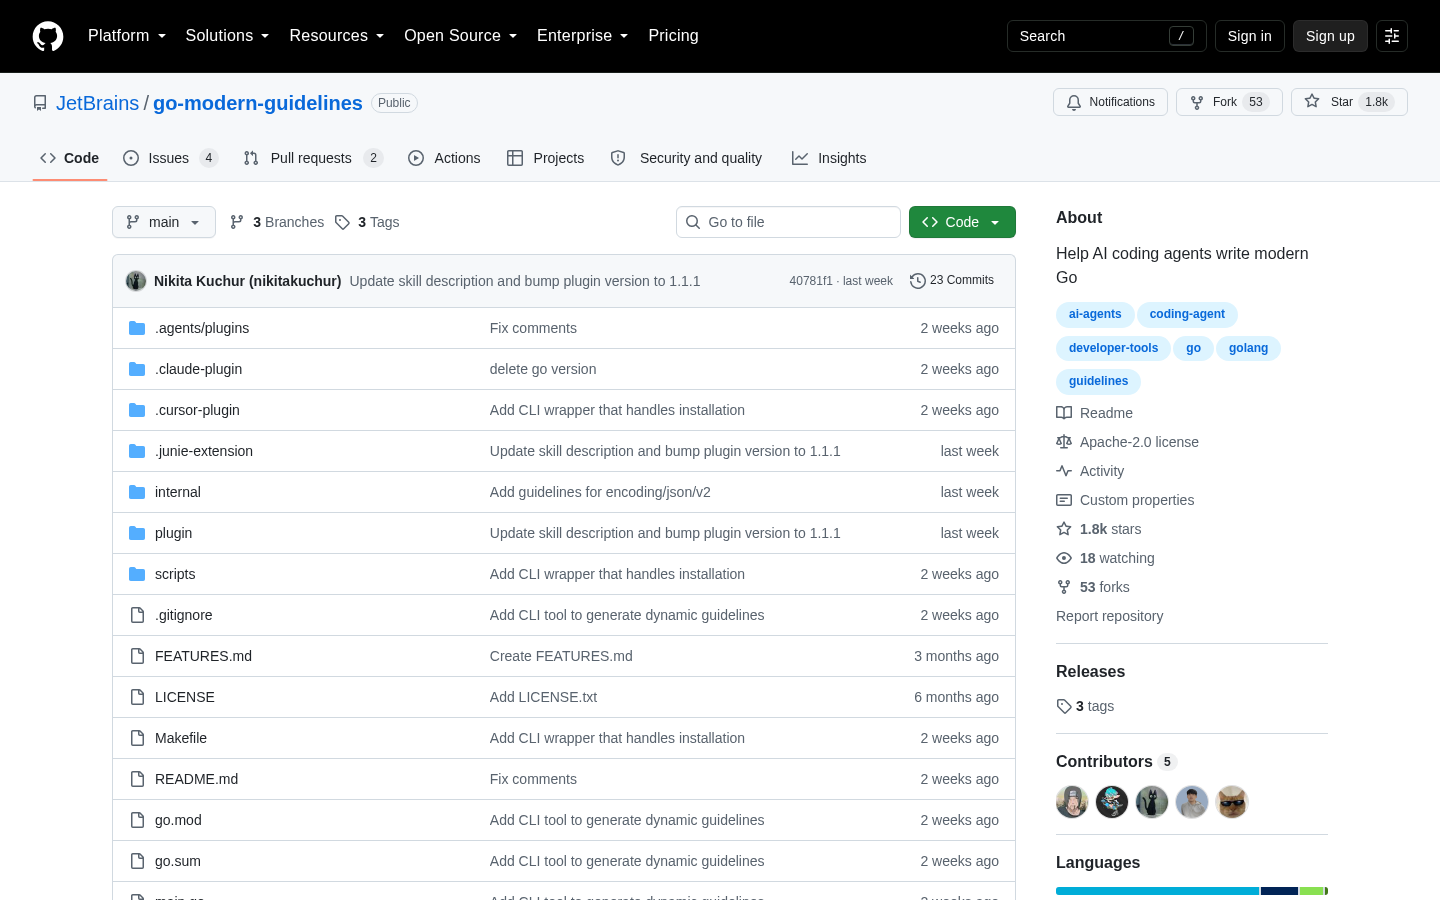The image size is (1440, 900).
Task: Click the dark navy segment in Languages bar
Action: pyautogui.click(x=1279, y=891)
